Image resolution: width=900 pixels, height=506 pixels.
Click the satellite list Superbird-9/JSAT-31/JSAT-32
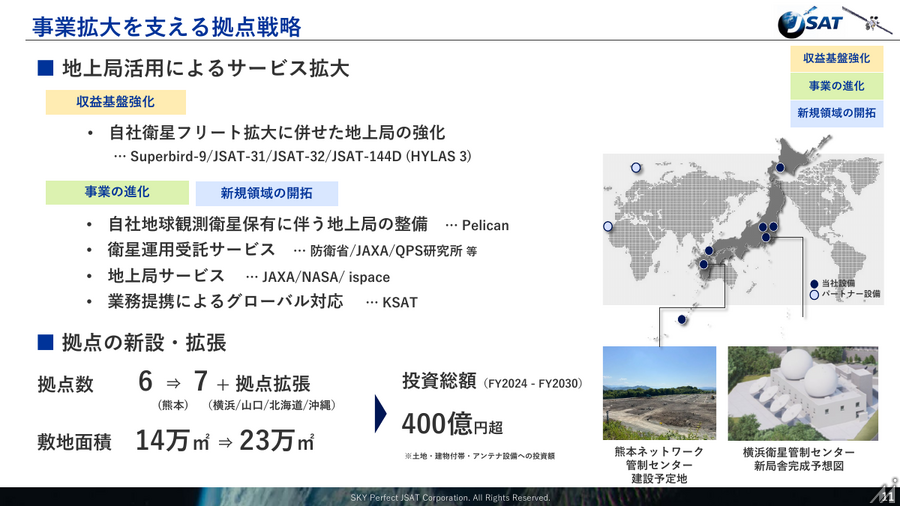click(301, 156)
